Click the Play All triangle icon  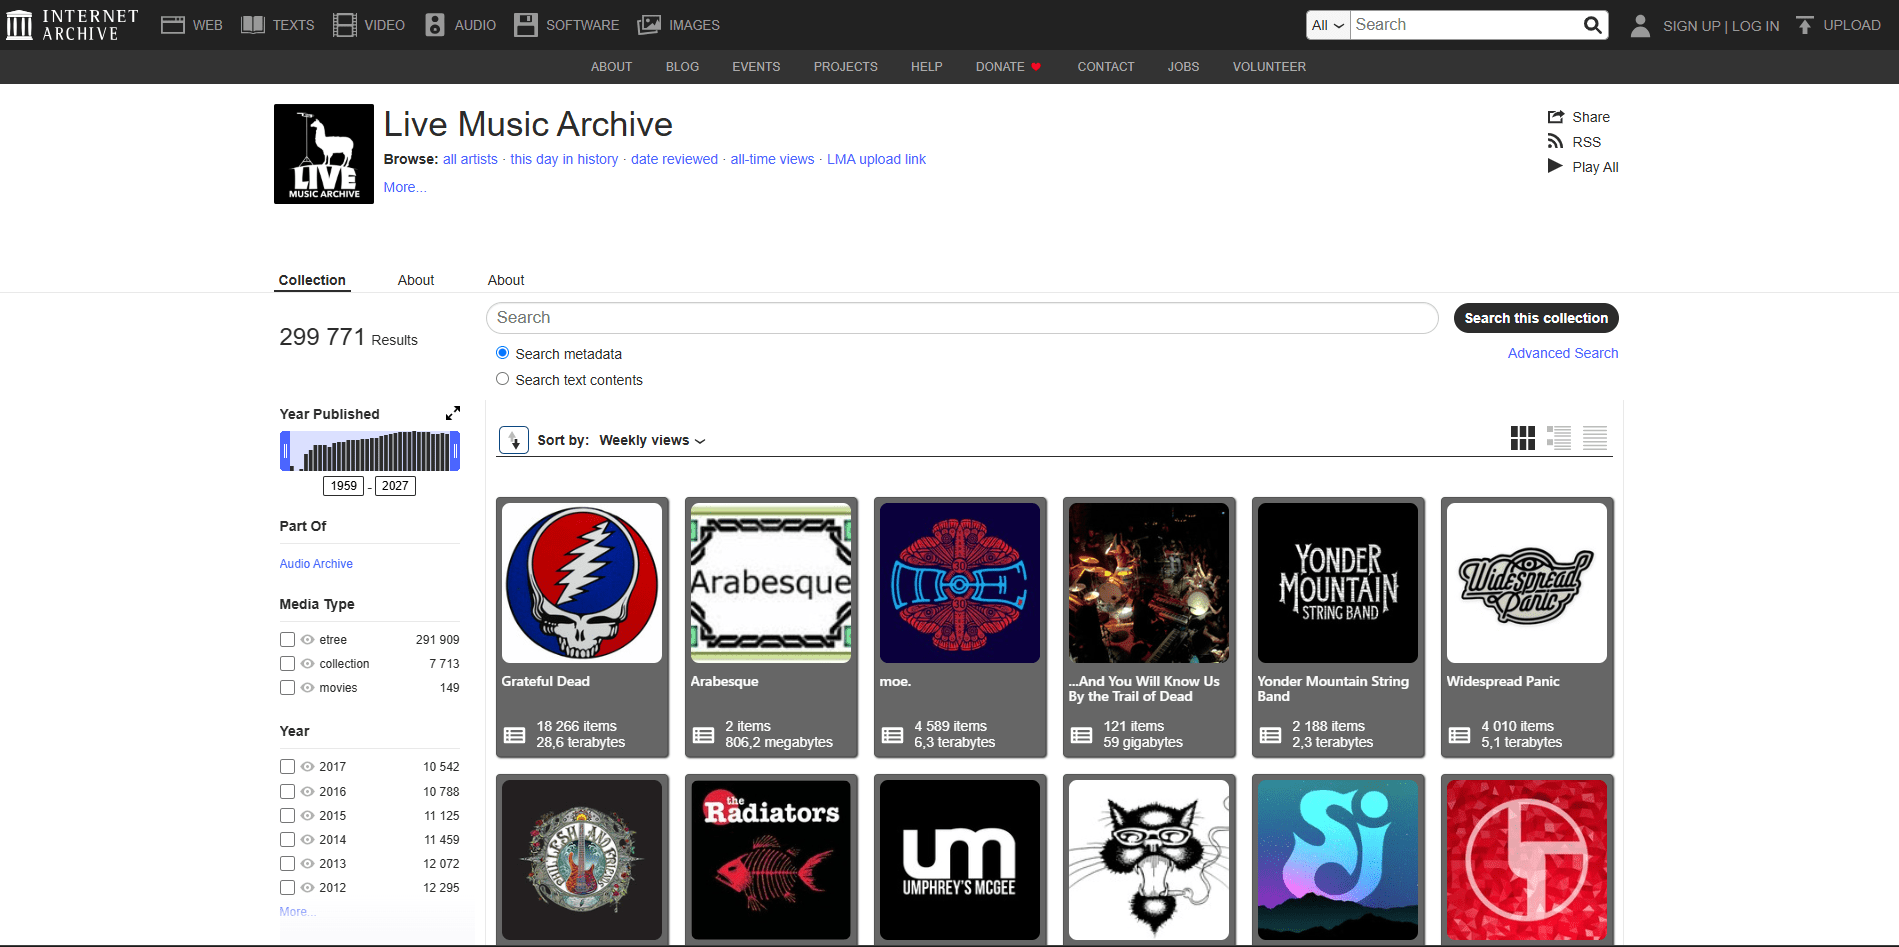pos(1555,166)
